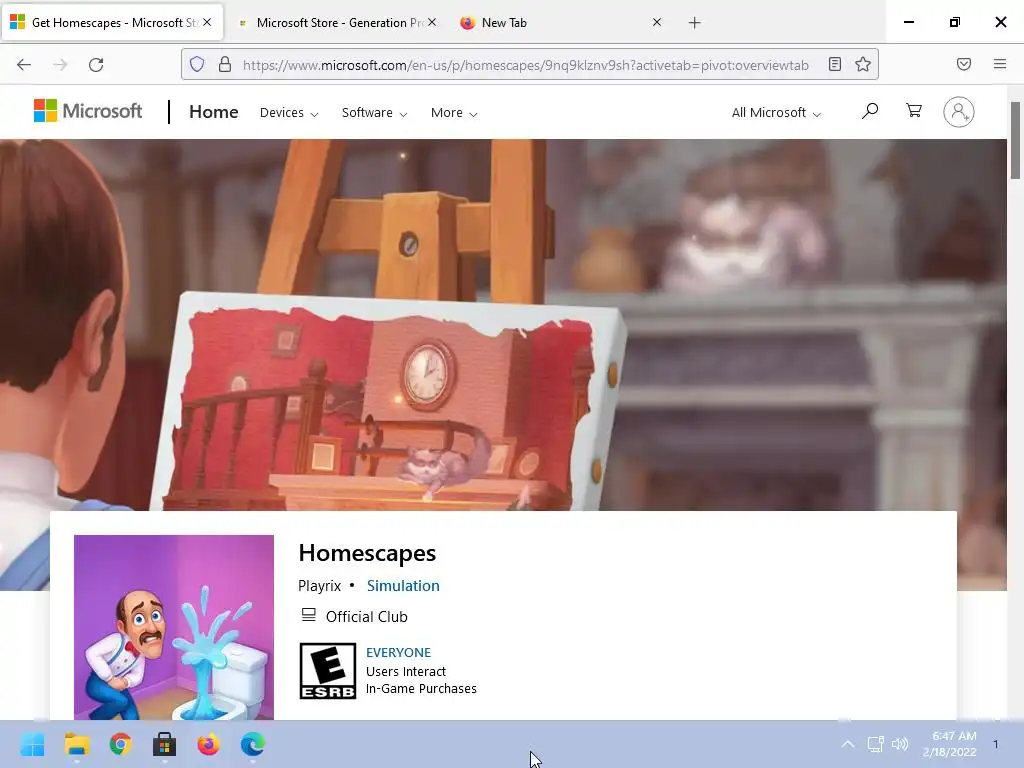Show hidden system tray icons
Image resolution: width=1024 pixels, height=768 pixels.
point(848,744)
